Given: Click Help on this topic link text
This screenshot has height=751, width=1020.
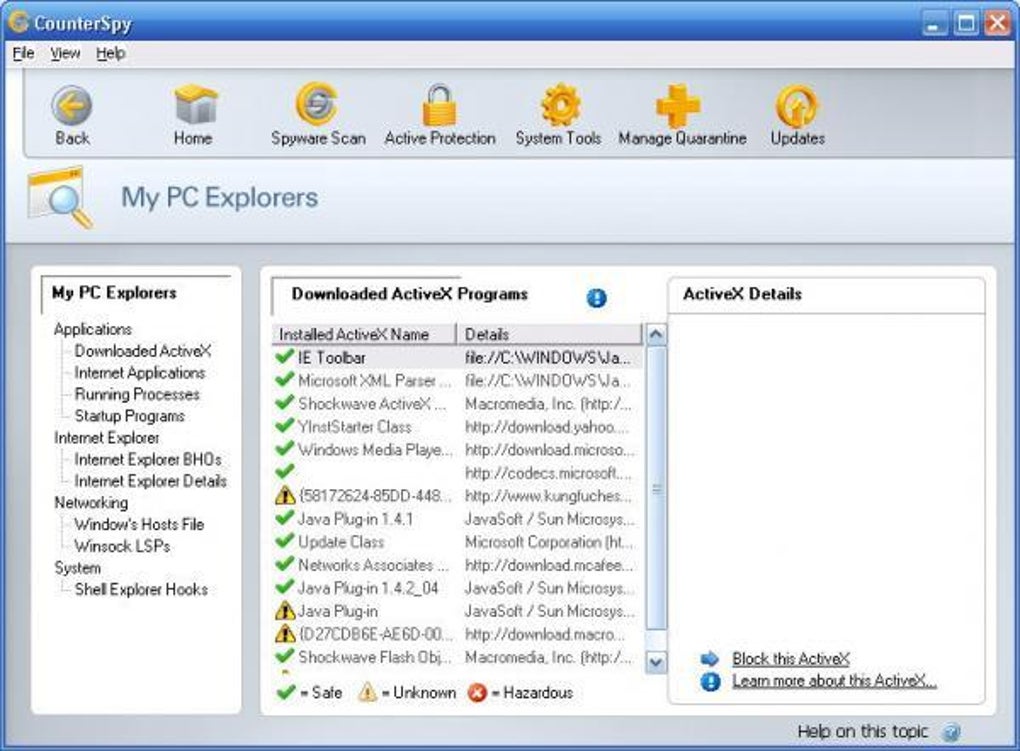Looking at the screenshot, I should [x=862, y=731].
